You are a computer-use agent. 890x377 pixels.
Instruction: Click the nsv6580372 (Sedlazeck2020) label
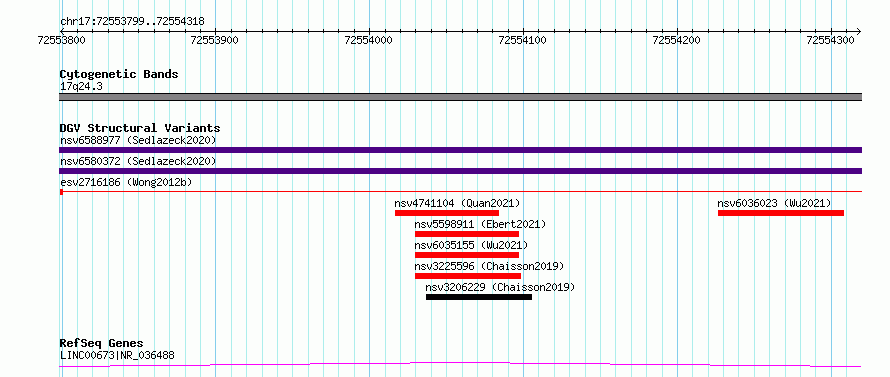(138, 161)
